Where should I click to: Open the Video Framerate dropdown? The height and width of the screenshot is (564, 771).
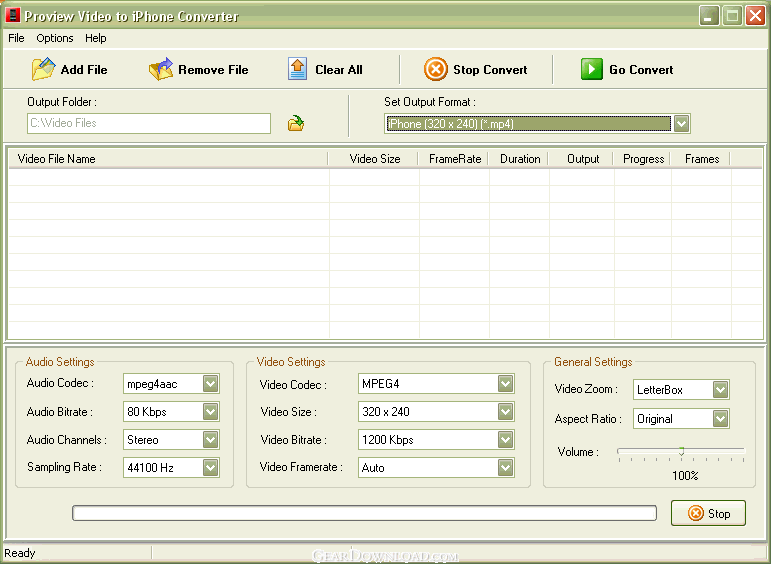(436, 468)
